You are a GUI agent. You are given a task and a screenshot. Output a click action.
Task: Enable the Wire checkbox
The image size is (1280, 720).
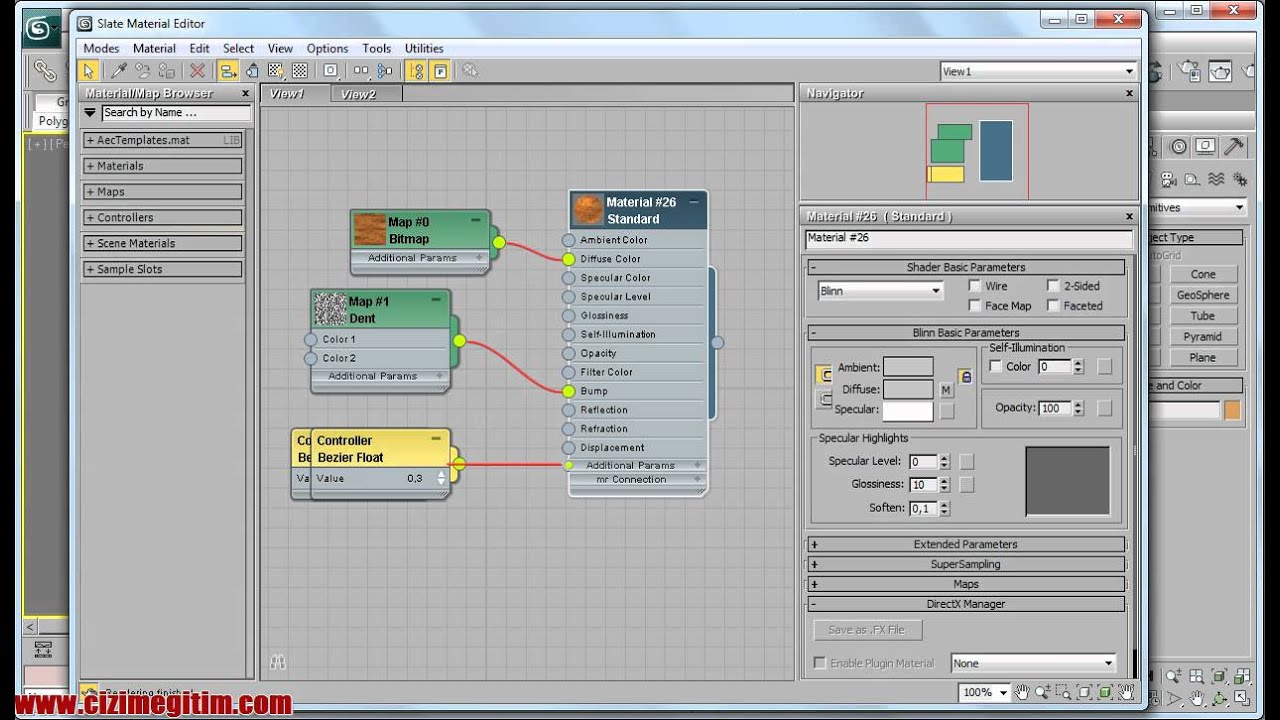[975, 286]
